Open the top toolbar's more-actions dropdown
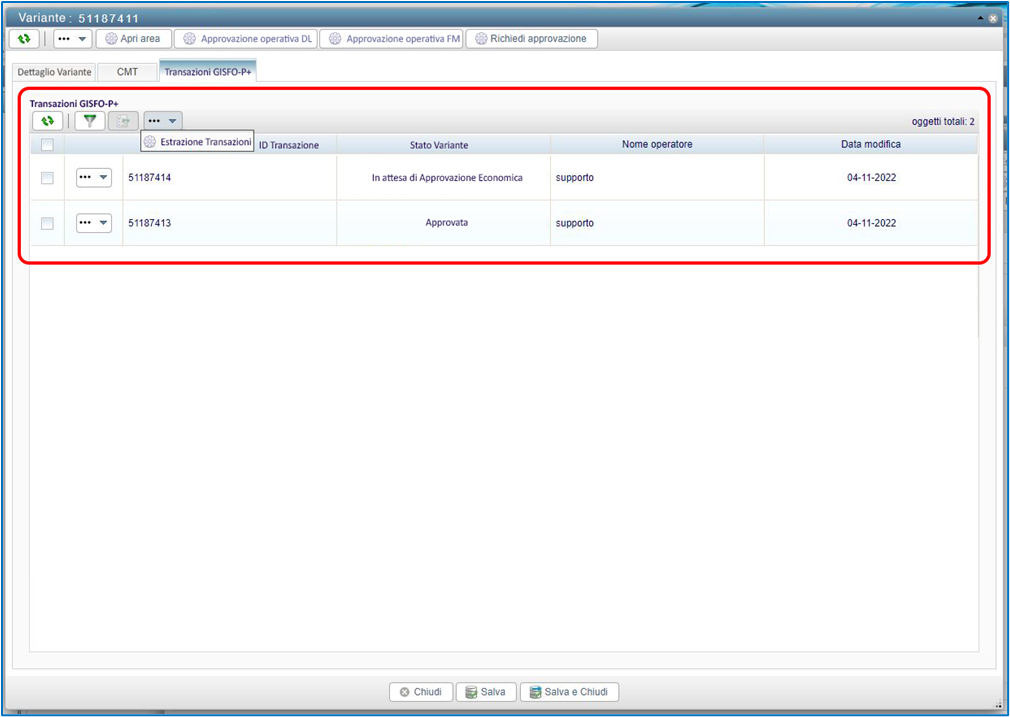This screenshot has height=717, width=1010. (73, 39)
